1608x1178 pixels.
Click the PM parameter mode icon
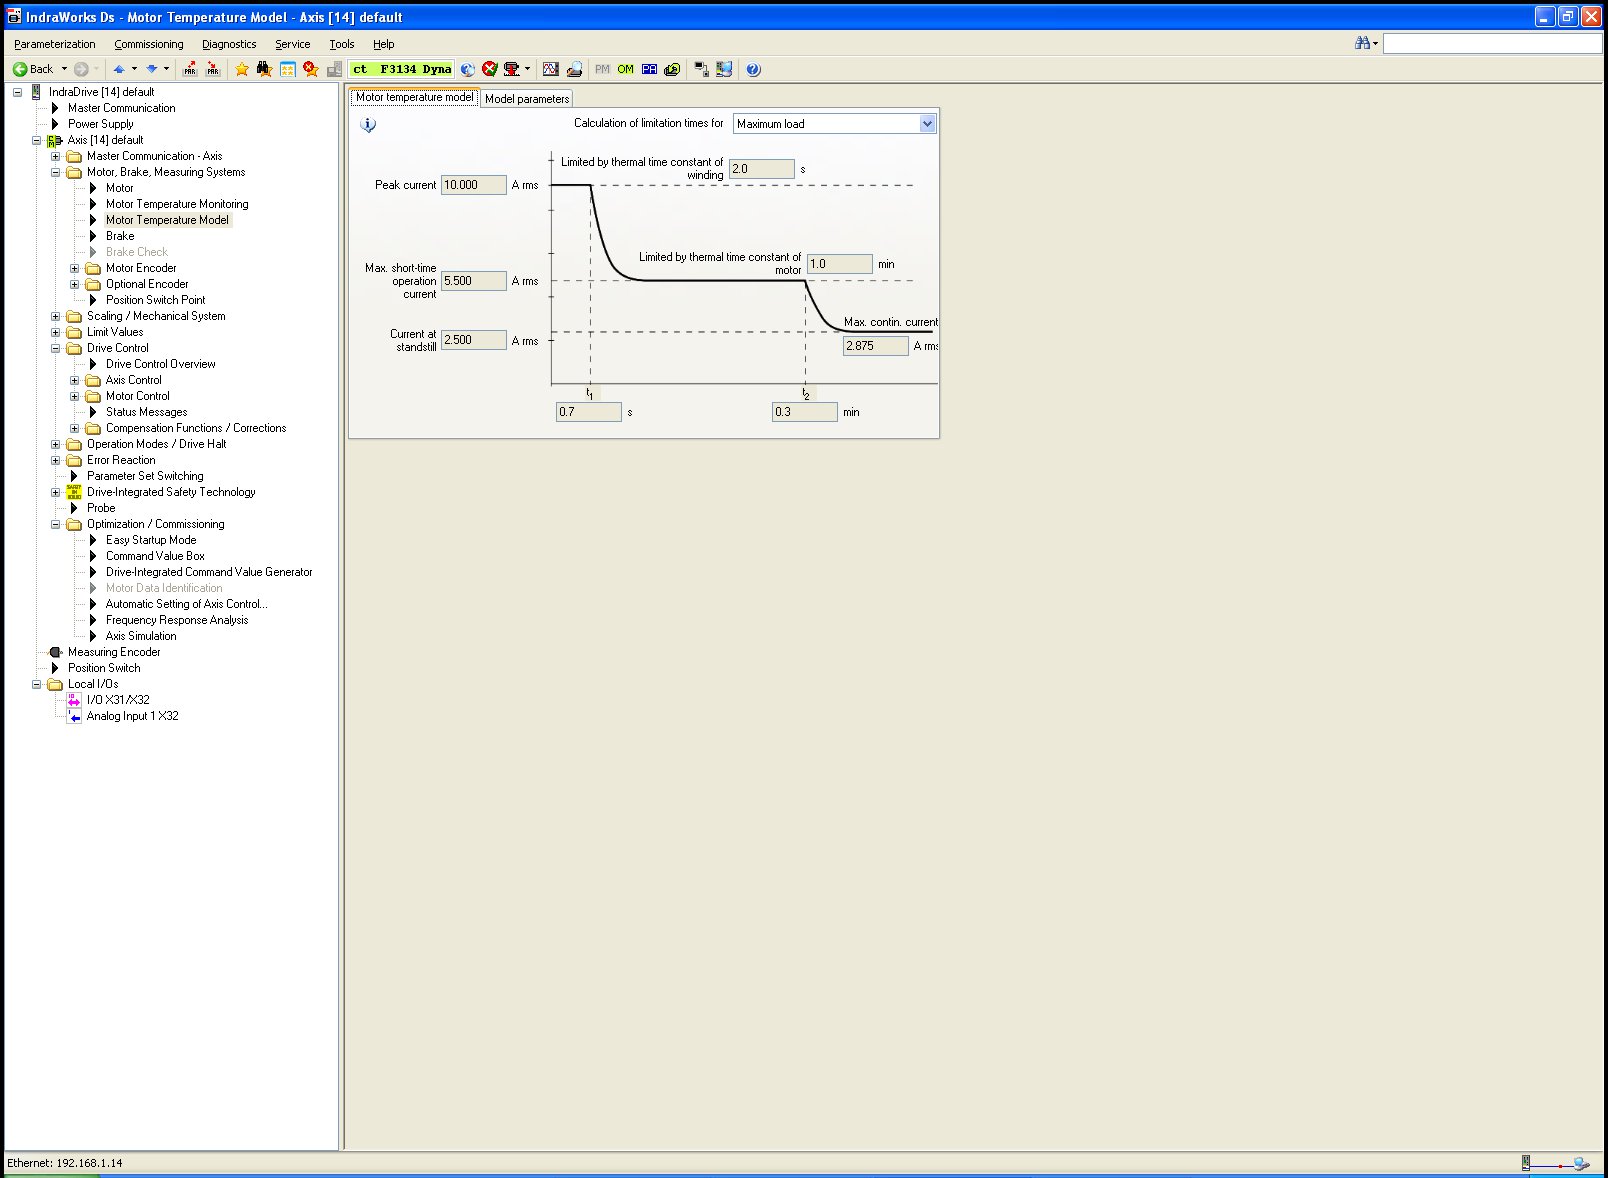coord(602,69)
